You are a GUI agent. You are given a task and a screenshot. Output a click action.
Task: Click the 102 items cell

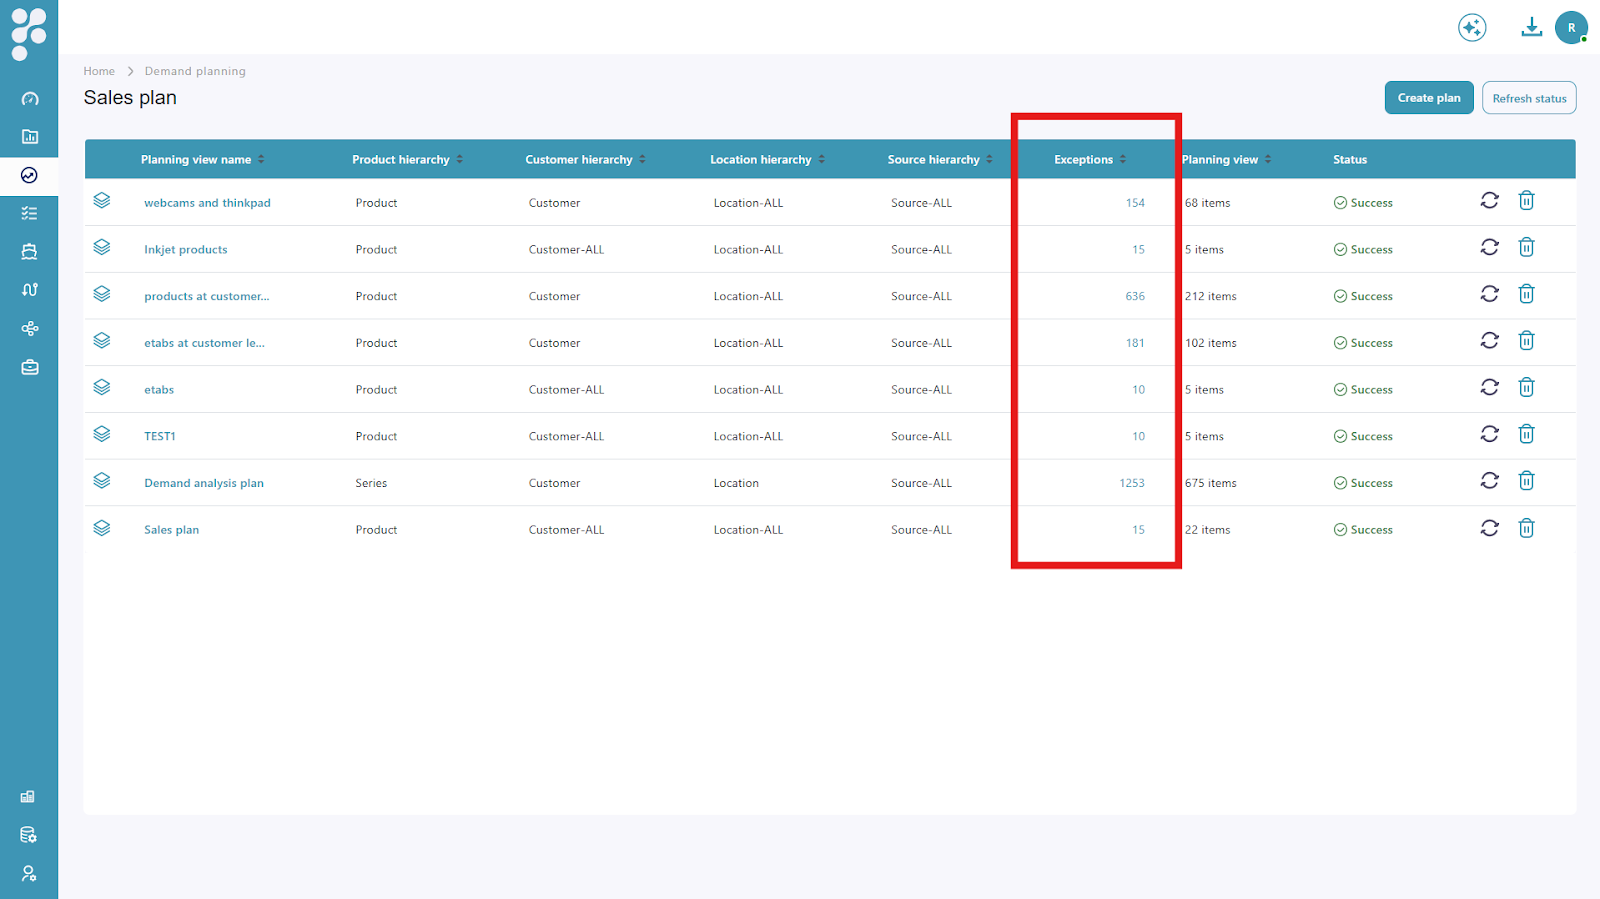pos(1210,343)
